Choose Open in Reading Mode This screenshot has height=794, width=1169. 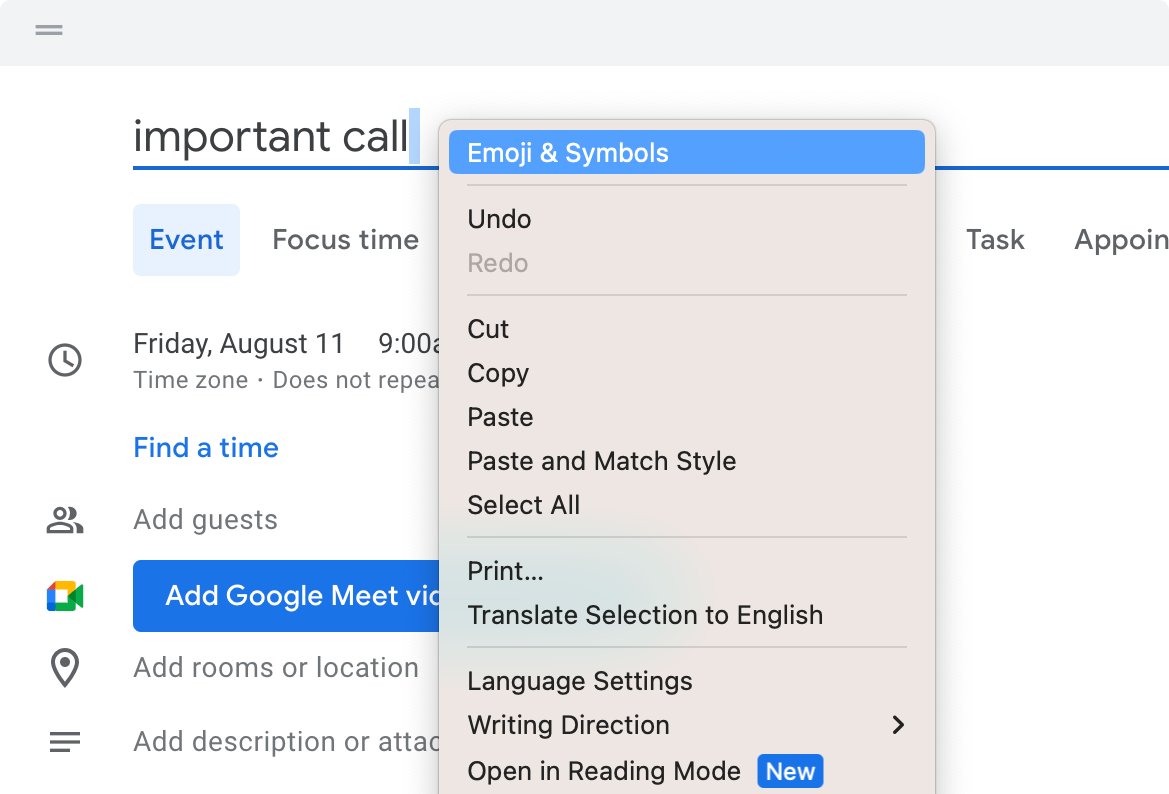click(687, 771)
